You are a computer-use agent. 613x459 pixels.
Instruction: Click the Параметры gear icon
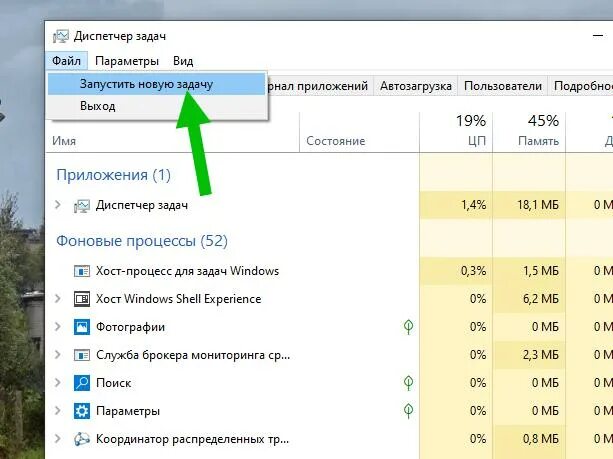[82, 411]
